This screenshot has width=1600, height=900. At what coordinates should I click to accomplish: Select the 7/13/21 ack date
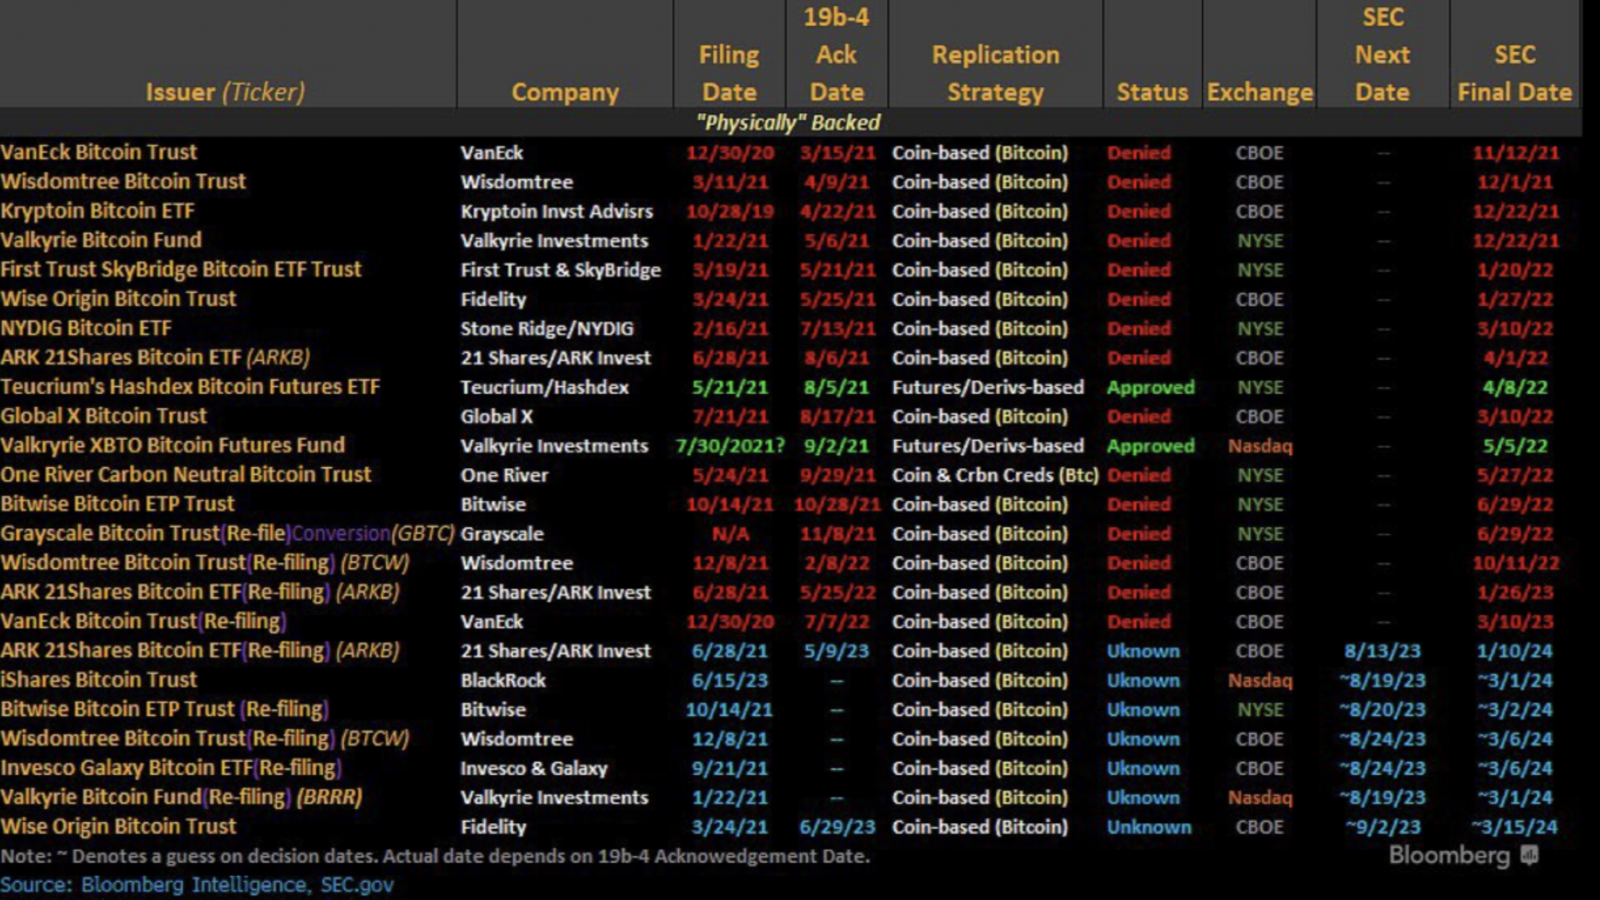(837, 328)
